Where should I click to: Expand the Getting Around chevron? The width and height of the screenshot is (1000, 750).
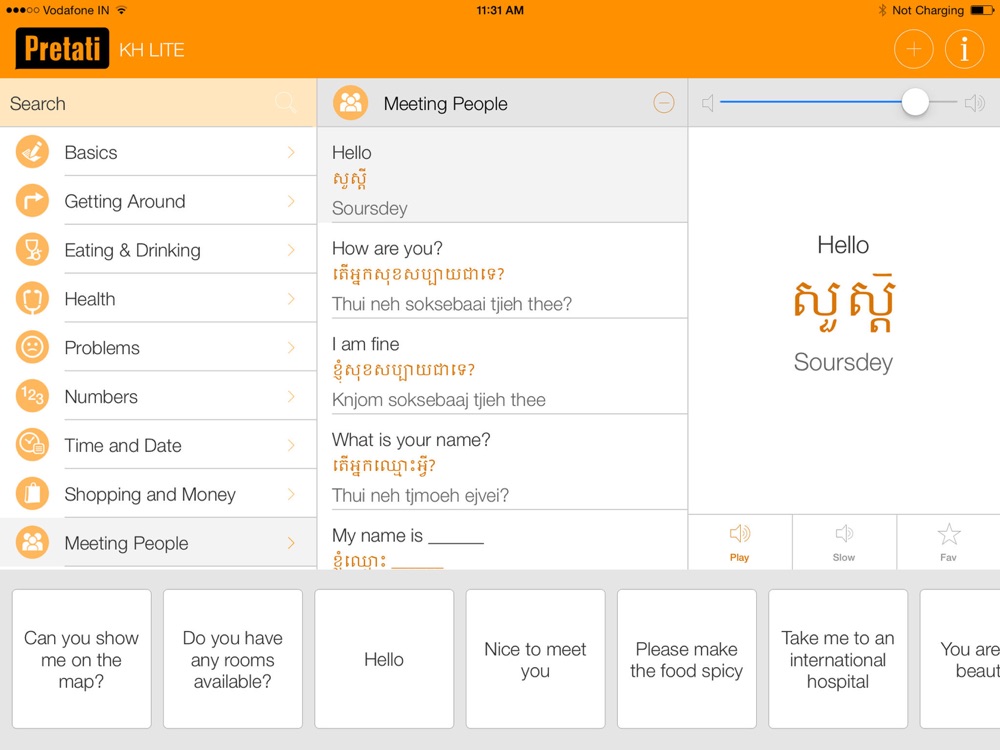click(x=291, y=202)
